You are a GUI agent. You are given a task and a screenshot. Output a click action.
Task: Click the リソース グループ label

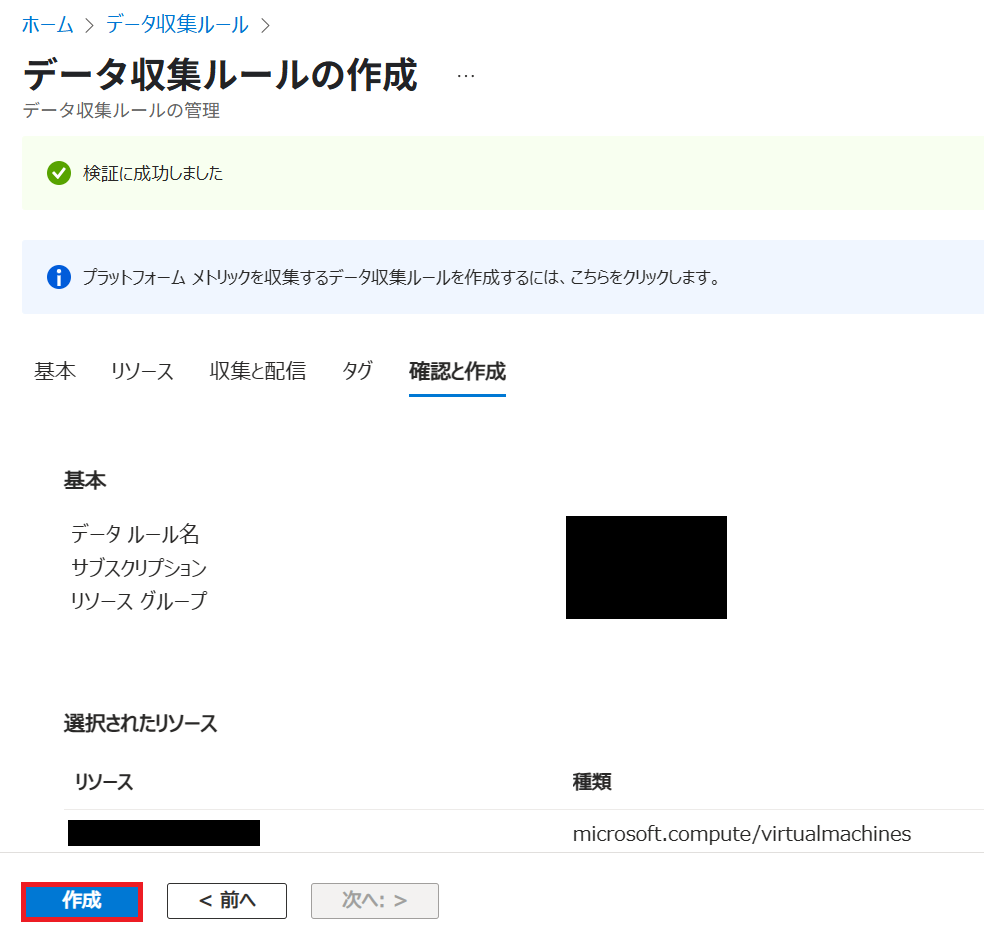pyautogui.click(x=139, y=601)
